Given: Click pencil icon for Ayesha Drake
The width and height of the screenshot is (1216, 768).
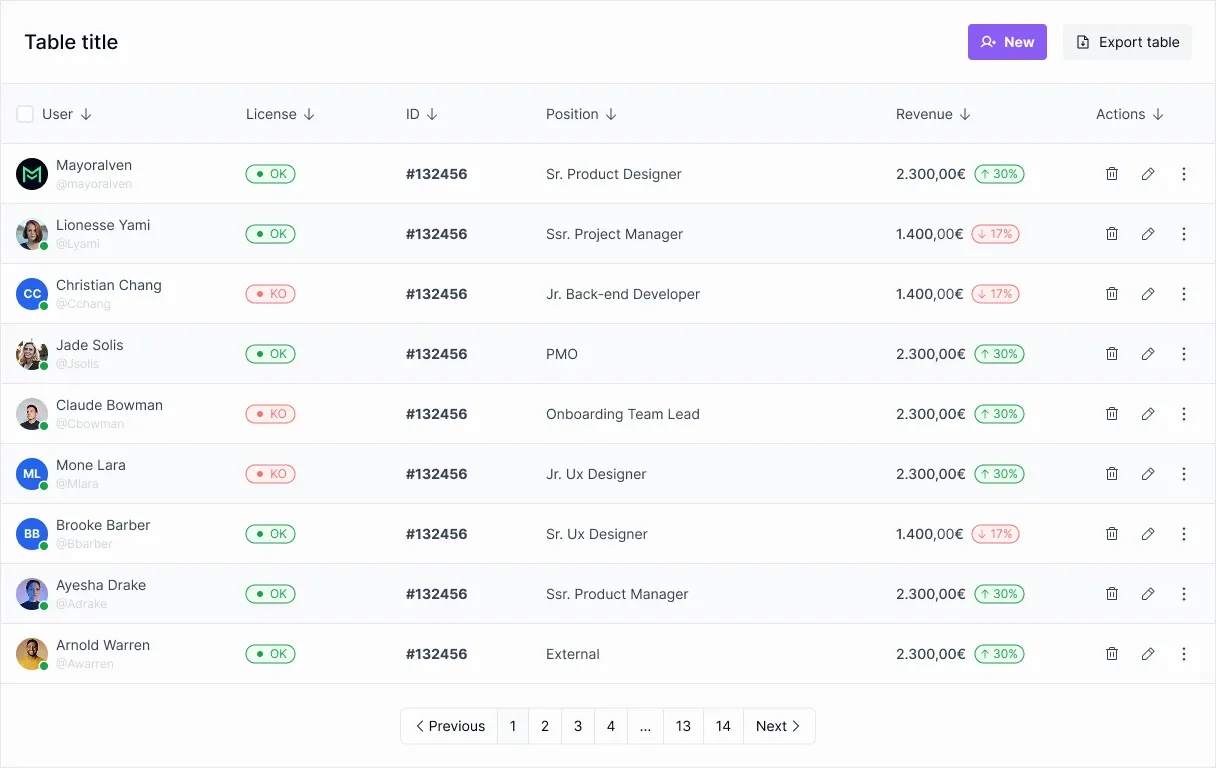Looking at the screenshot, I should 1148,594.
